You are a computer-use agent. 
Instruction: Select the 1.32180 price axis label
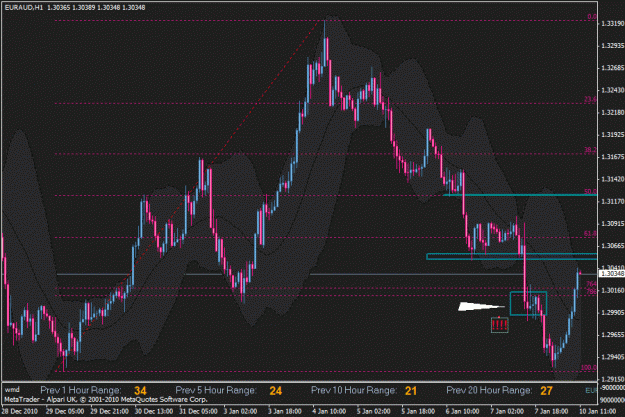pyautogui.click(x=613, y=113)
